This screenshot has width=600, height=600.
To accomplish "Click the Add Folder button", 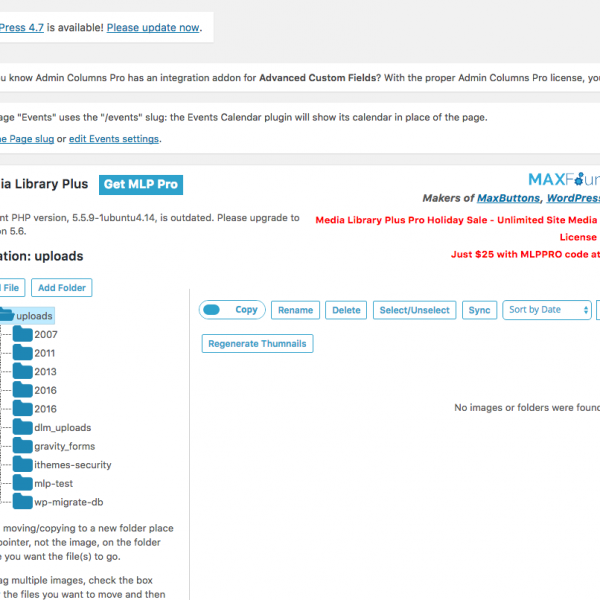I will [x=62, y=287].
